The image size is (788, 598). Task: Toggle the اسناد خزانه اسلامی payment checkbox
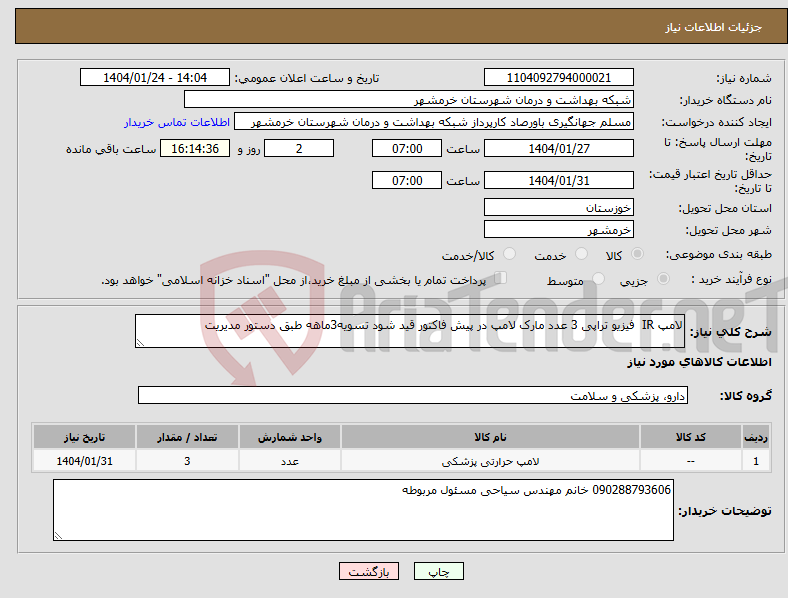pos(501,278)
